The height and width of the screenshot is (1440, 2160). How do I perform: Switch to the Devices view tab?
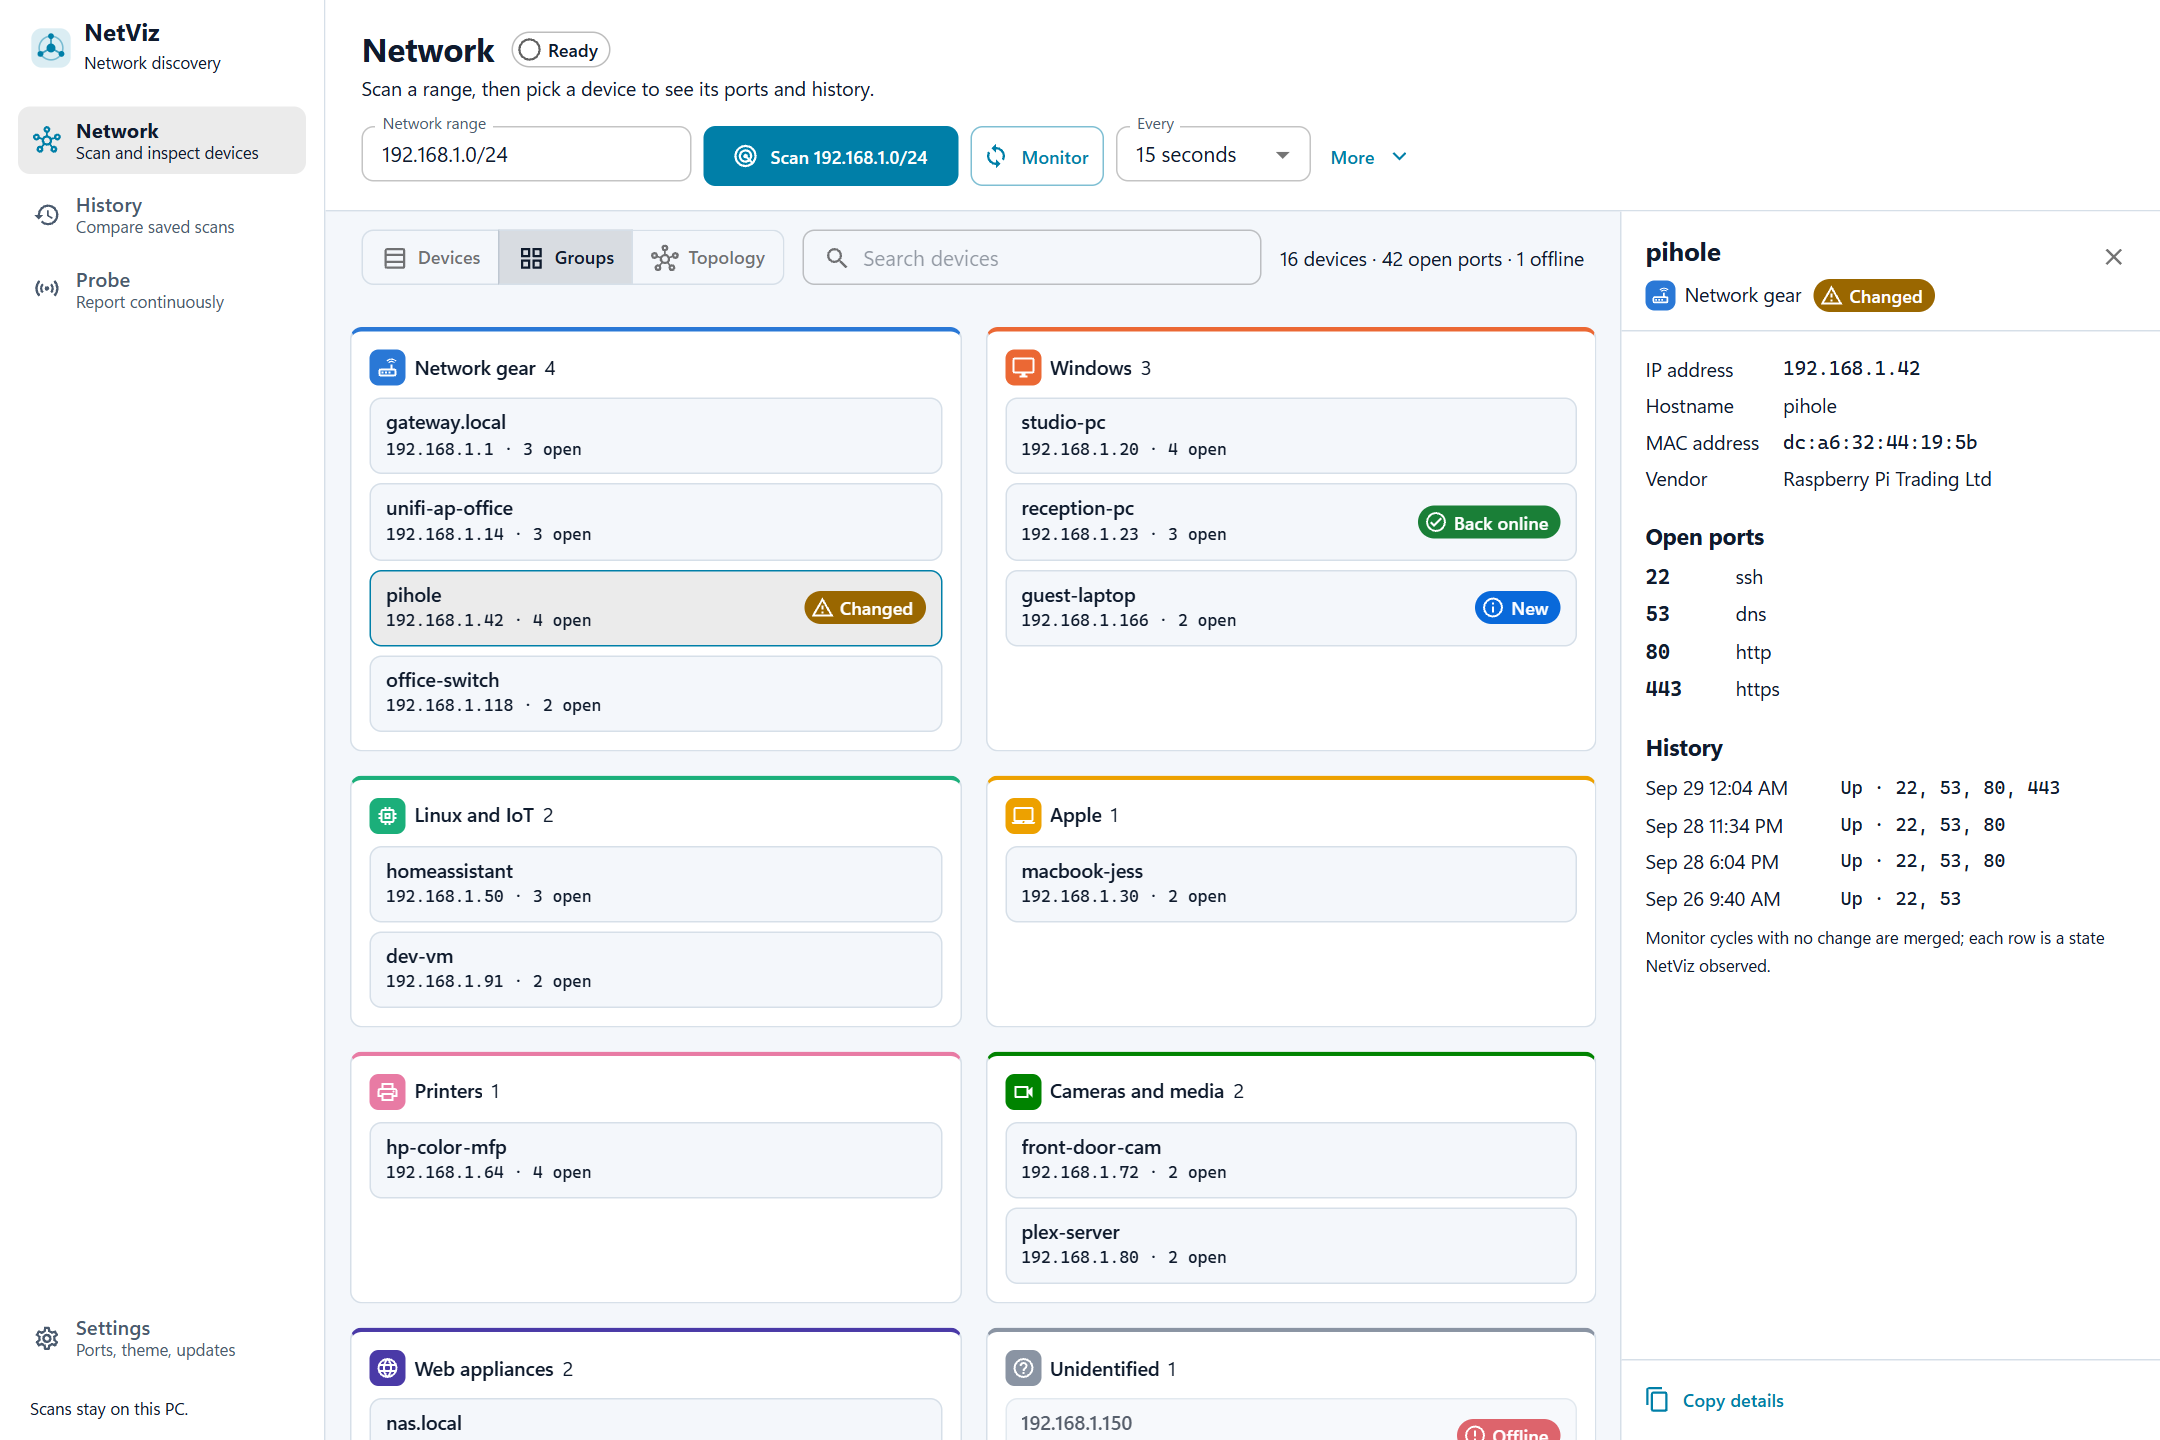[x=431, y=258]
